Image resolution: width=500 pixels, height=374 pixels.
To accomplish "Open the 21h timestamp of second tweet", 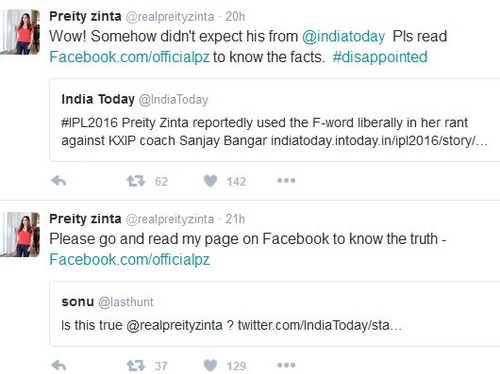I will 235,219.
